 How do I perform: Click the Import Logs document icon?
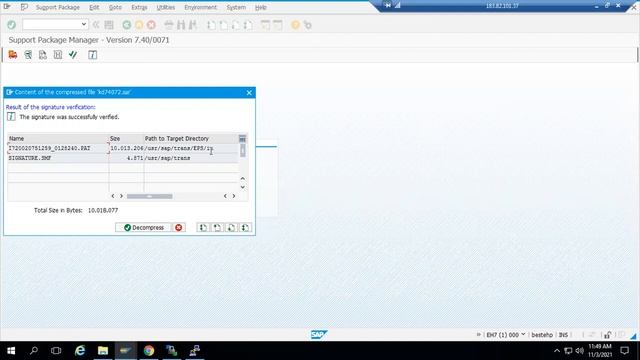[x=43, y=55]
